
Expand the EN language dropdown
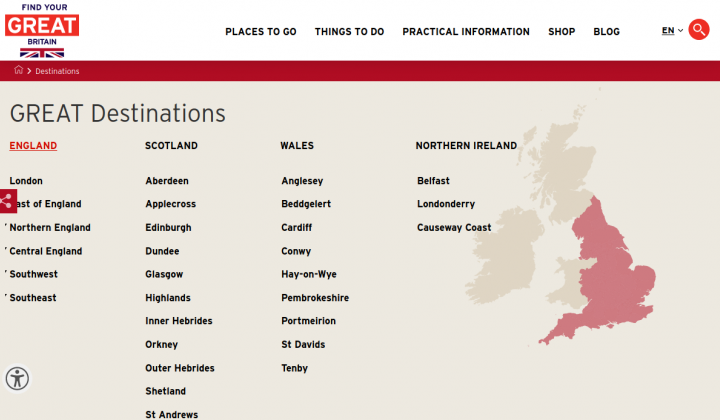point(672,31)
